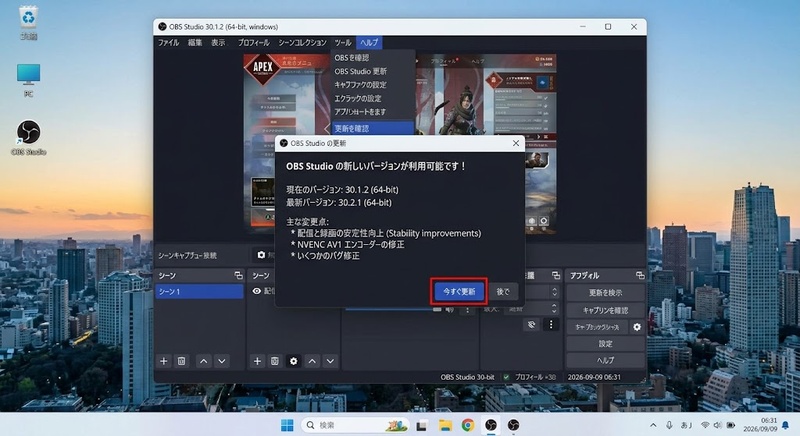Image resolution: width=800 pixels, height=436 pixels.
Task: Close the OBS Studio の更新 dialog
Action: (515, 143)
